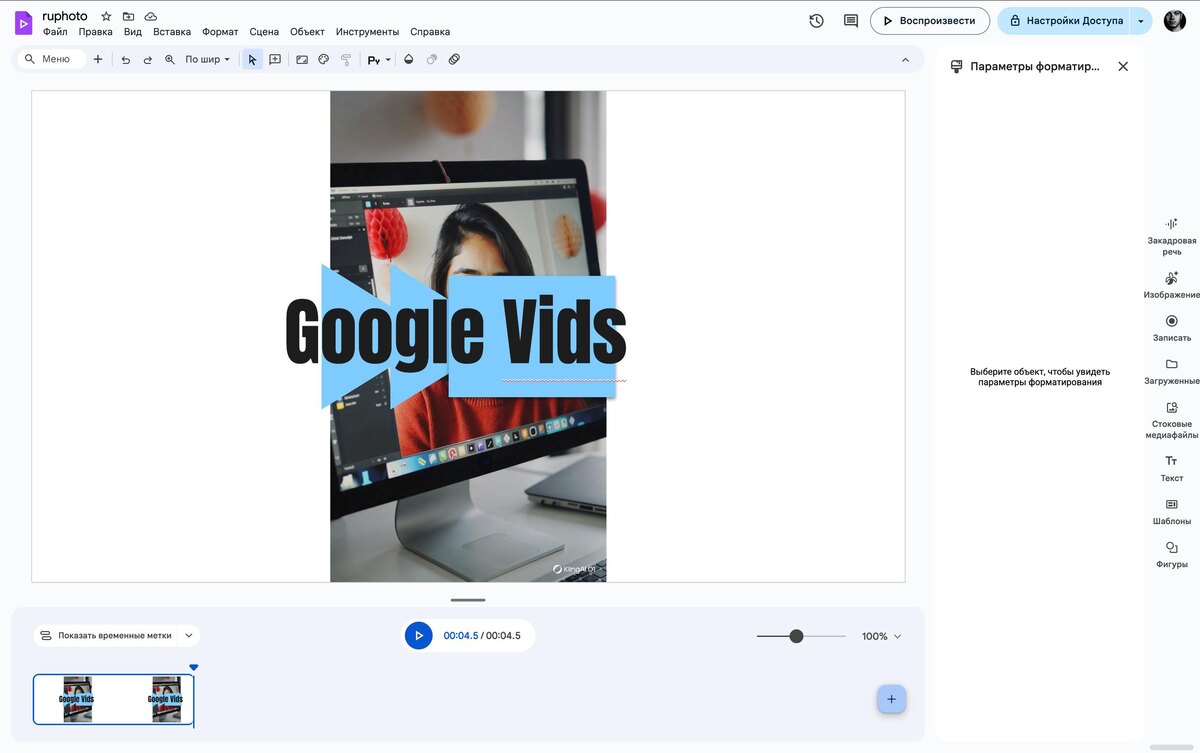Adjust the timeline zoom slider

796,636
